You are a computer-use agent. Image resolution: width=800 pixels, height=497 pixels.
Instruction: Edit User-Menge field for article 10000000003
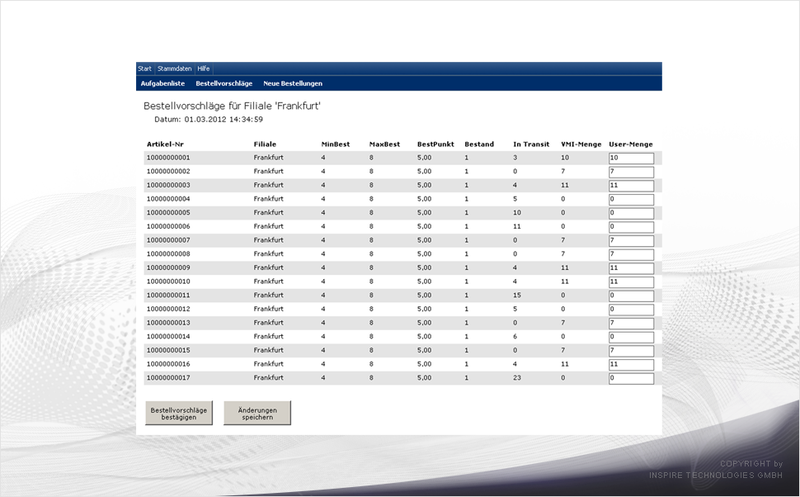pyautogui.click(x=631, y=186)
